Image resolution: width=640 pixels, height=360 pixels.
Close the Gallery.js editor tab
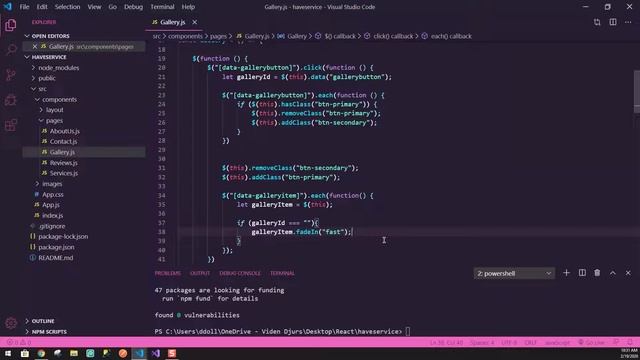pos(195,22)
